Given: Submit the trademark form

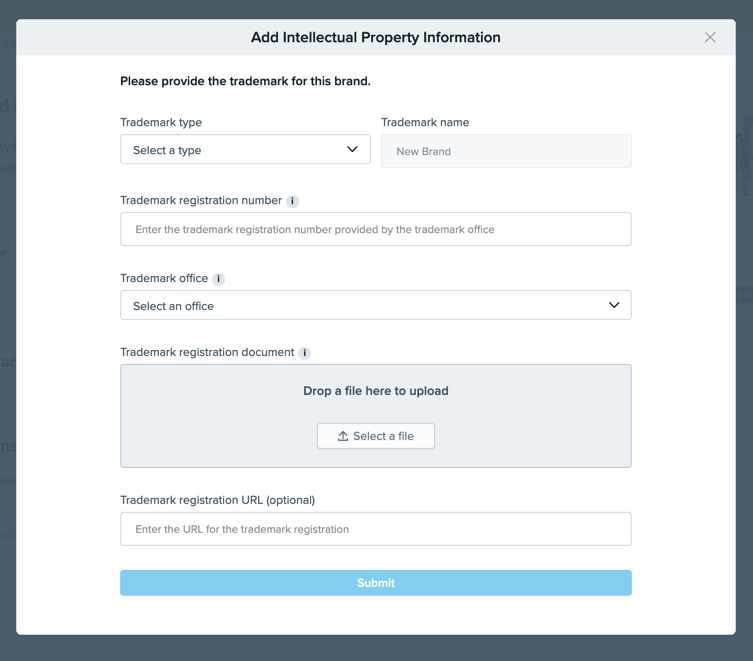Looking at the screenshot, I should click(x=376, y=583).
